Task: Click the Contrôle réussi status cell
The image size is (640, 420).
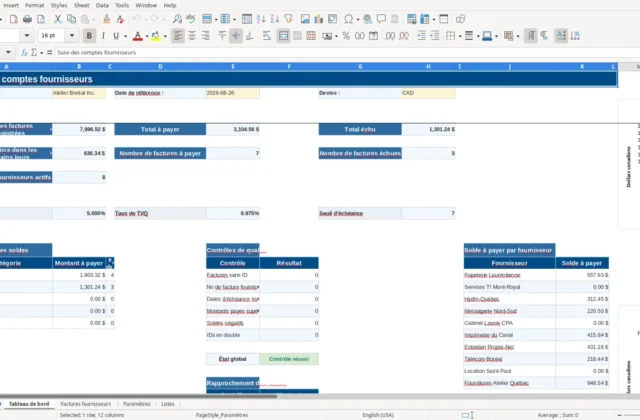Action: click(289, 359)
